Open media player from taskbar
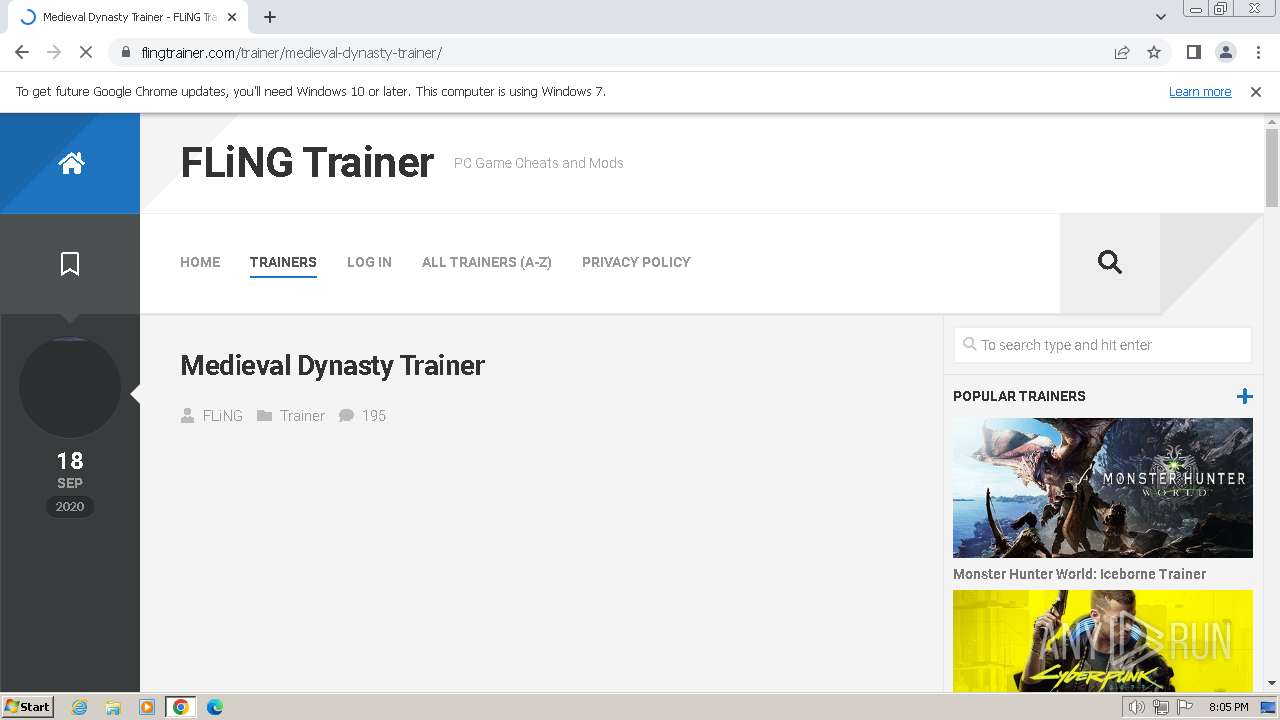The image size is (1280, 720). [147, 707]
